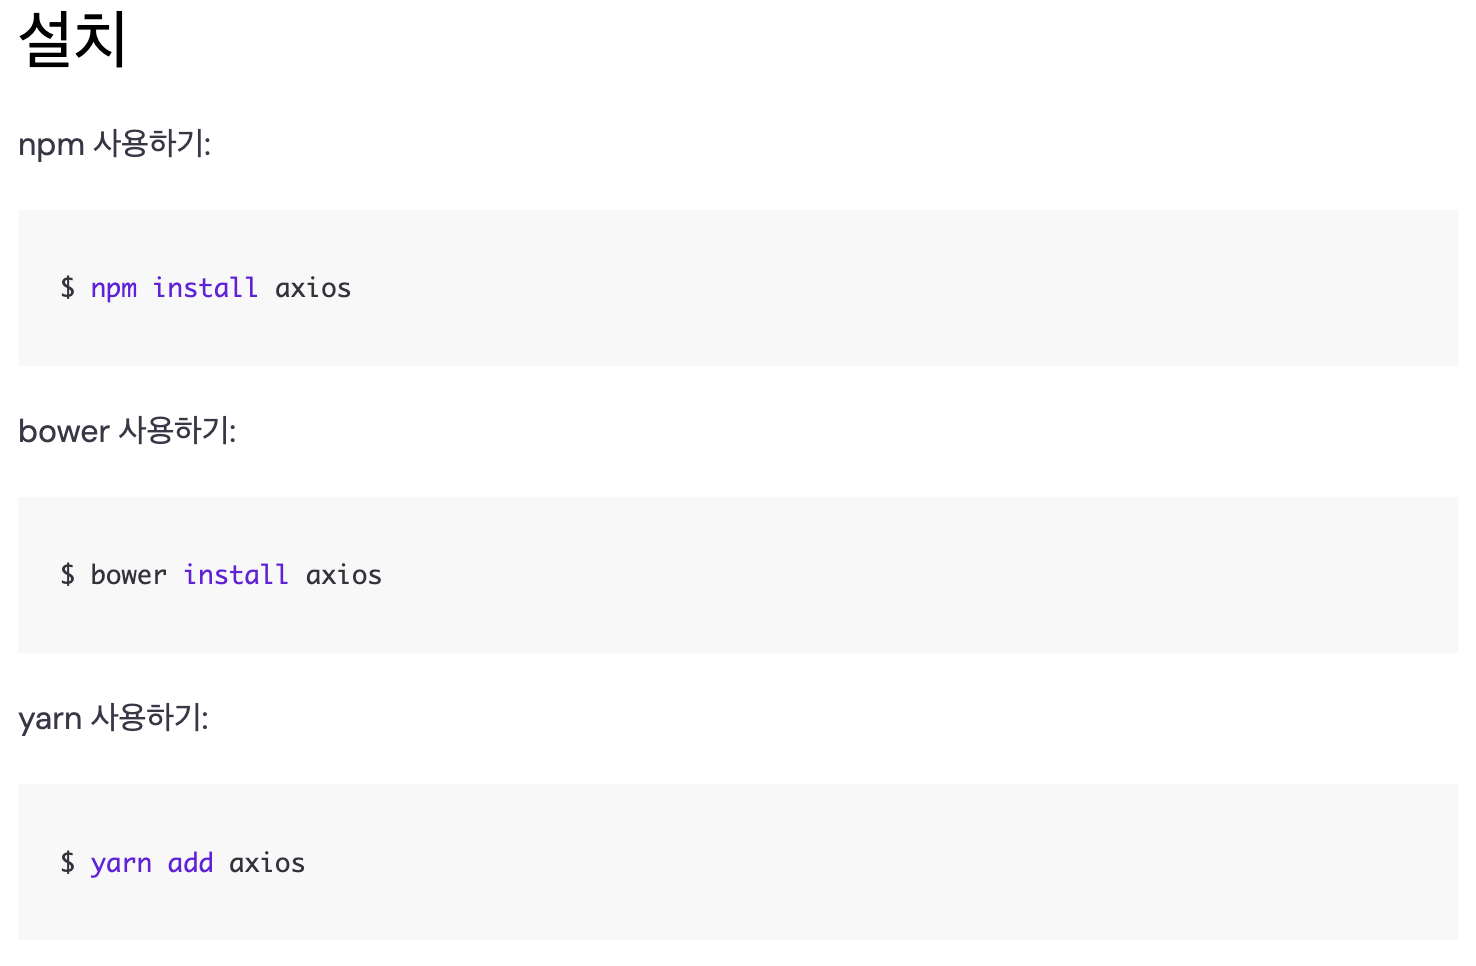Click the 'npm 사용하기:' text
Viewport: 1476px width, 966px height.
pos(115,144)
